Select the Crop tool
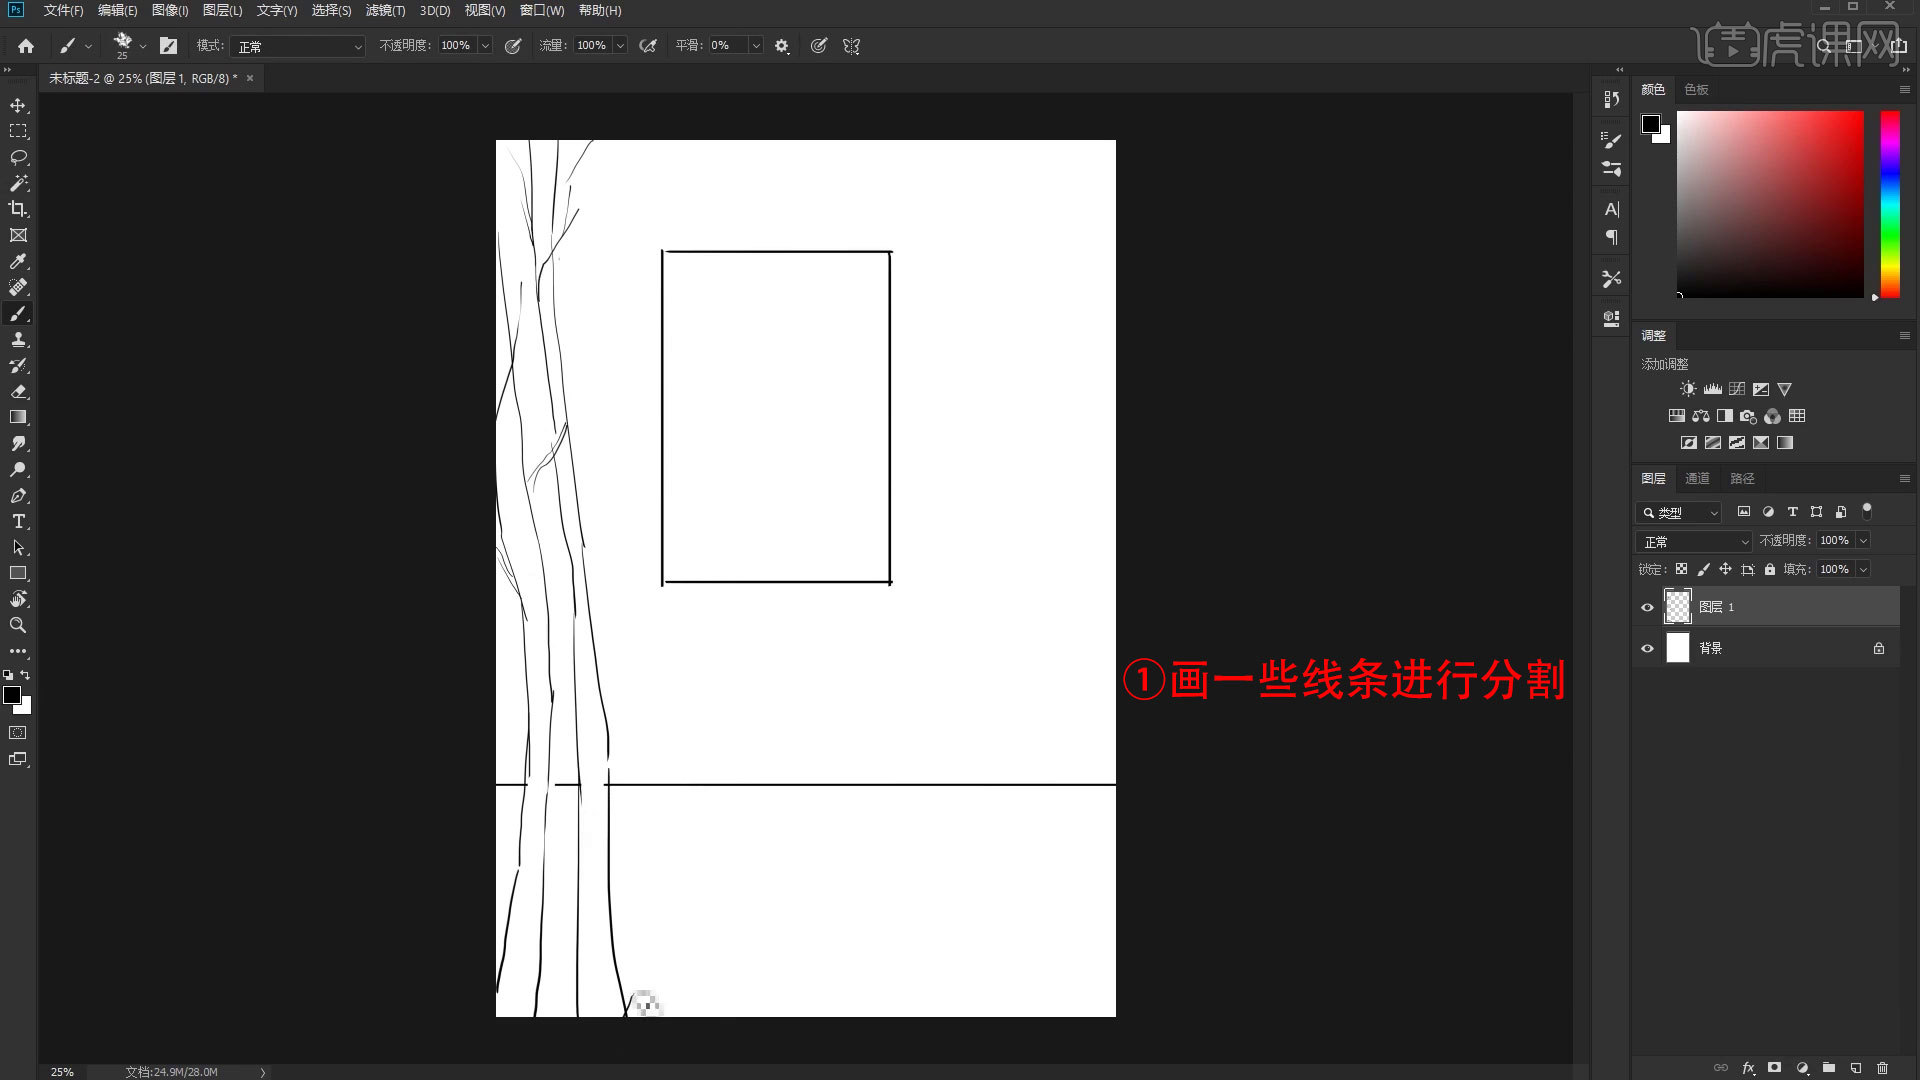 pyautogui.click(x=18, y=209)
